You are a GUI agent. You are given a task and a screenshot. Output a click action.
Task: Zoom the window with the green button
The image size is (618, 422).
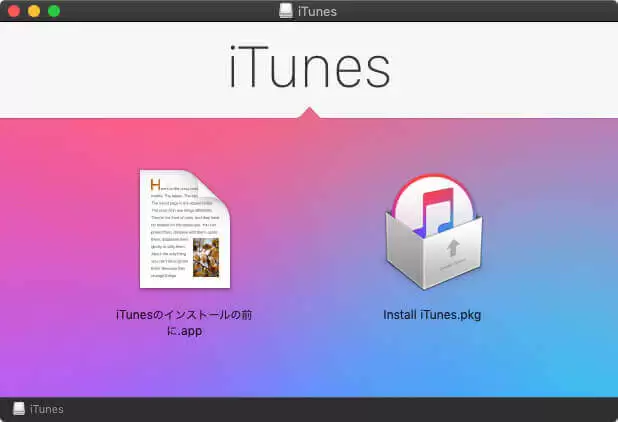54,11
